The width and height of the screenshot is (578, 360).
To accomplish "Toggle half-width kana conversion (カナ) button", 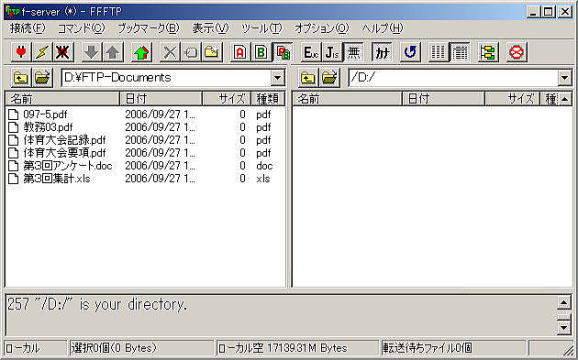I will click(x=382, y=52).
